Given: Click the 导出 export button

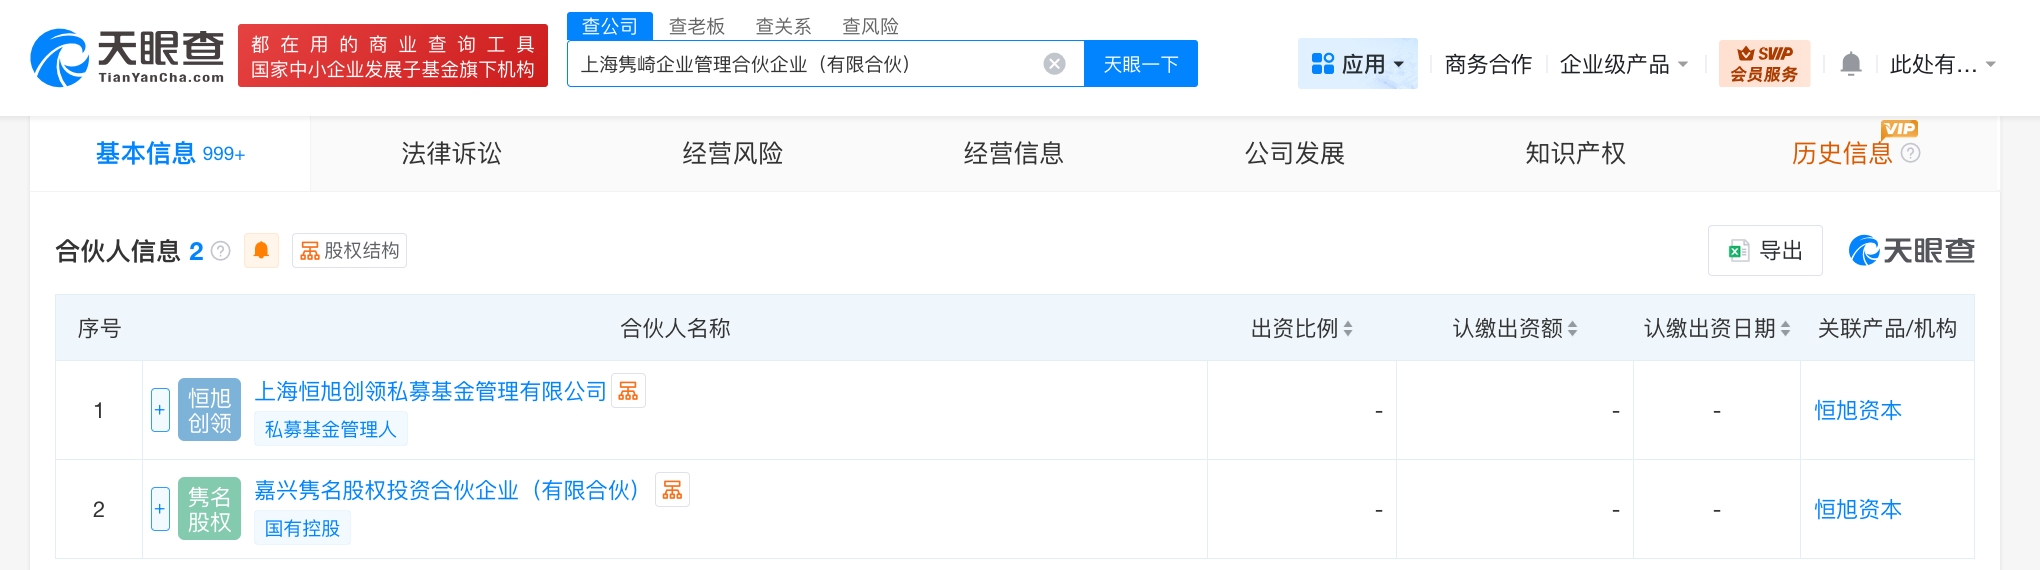Looking at the screenshot, I should [x=1765, y=250].
